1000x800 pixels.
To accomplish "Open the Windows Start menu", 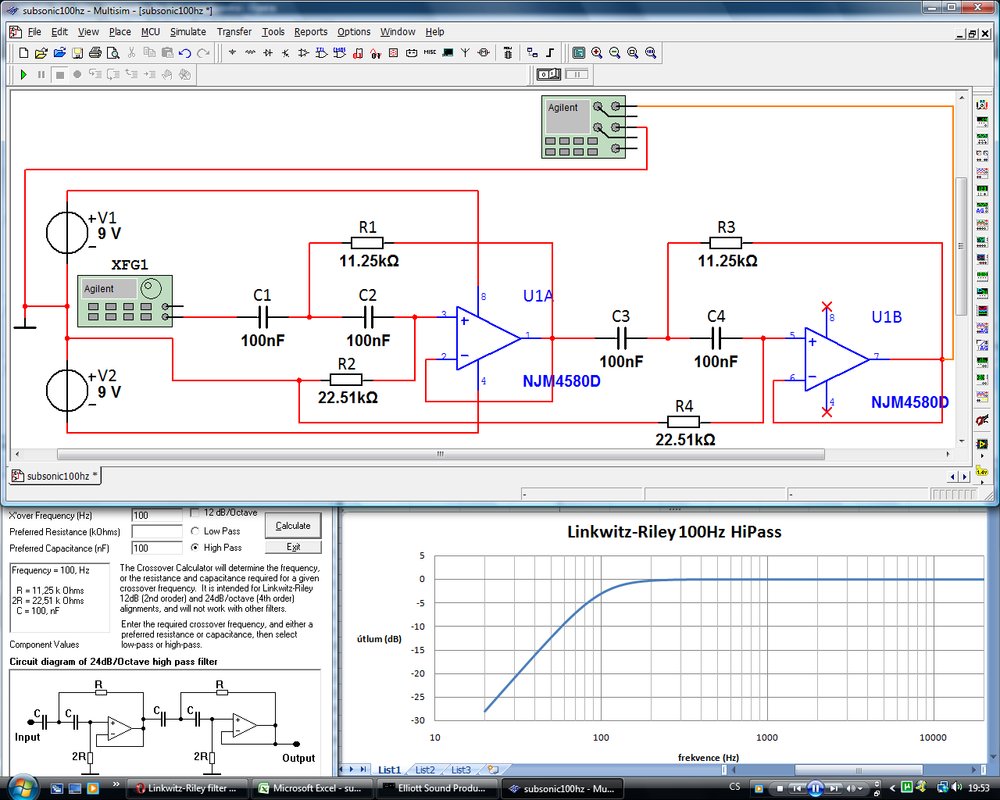I will coord(21,787).
